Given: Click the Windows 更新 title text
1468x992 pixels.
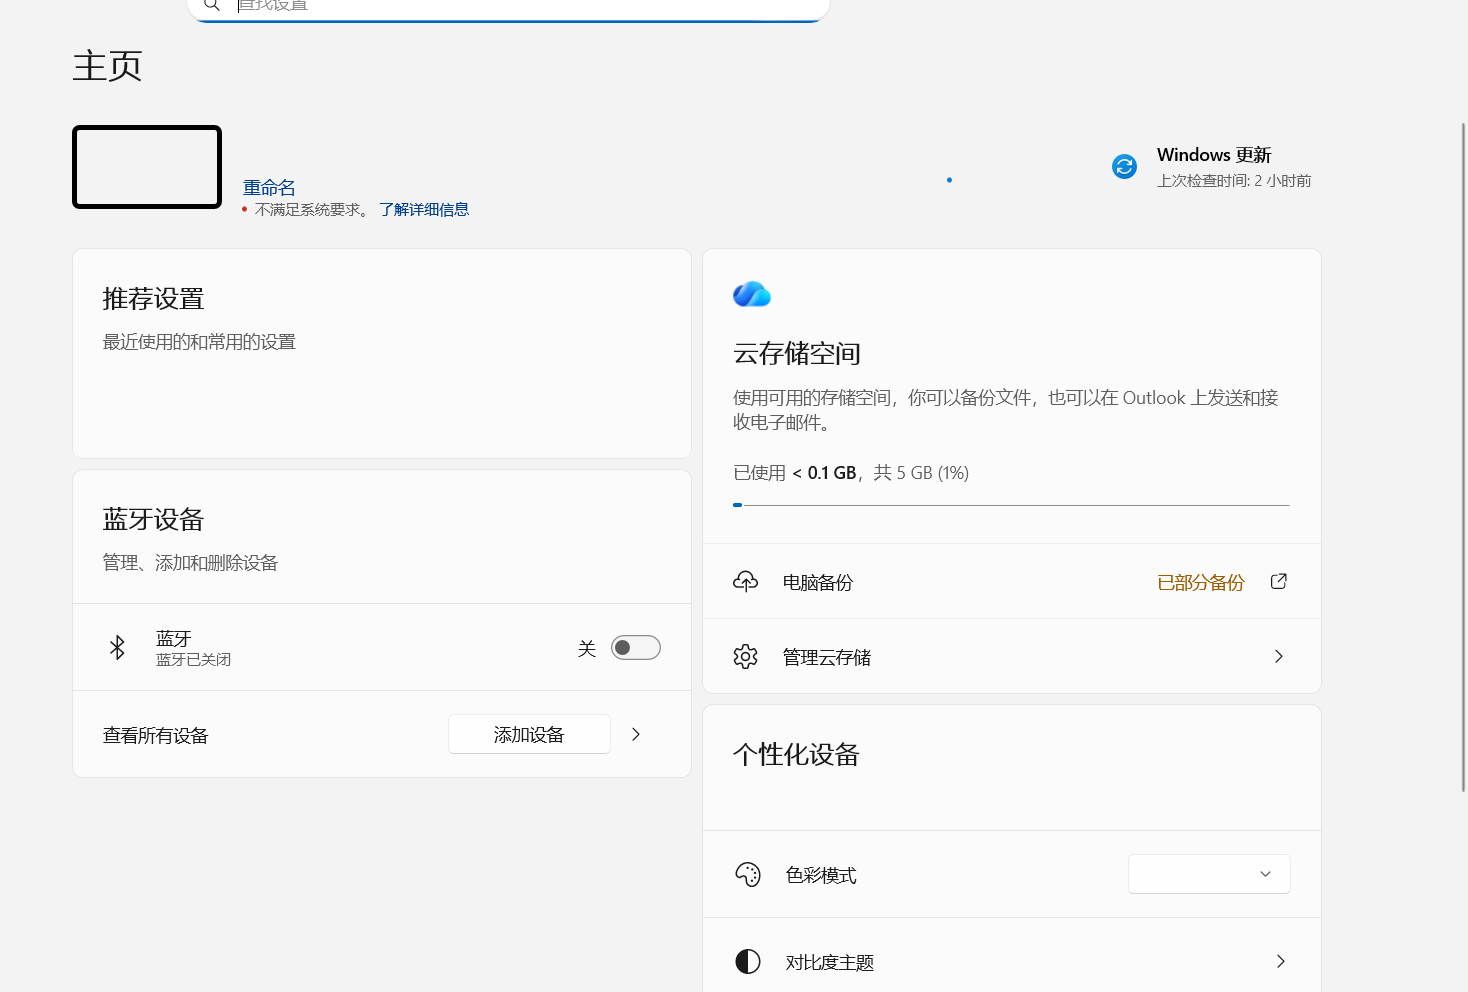Looking at the screenshot, I should [1214, 155].
